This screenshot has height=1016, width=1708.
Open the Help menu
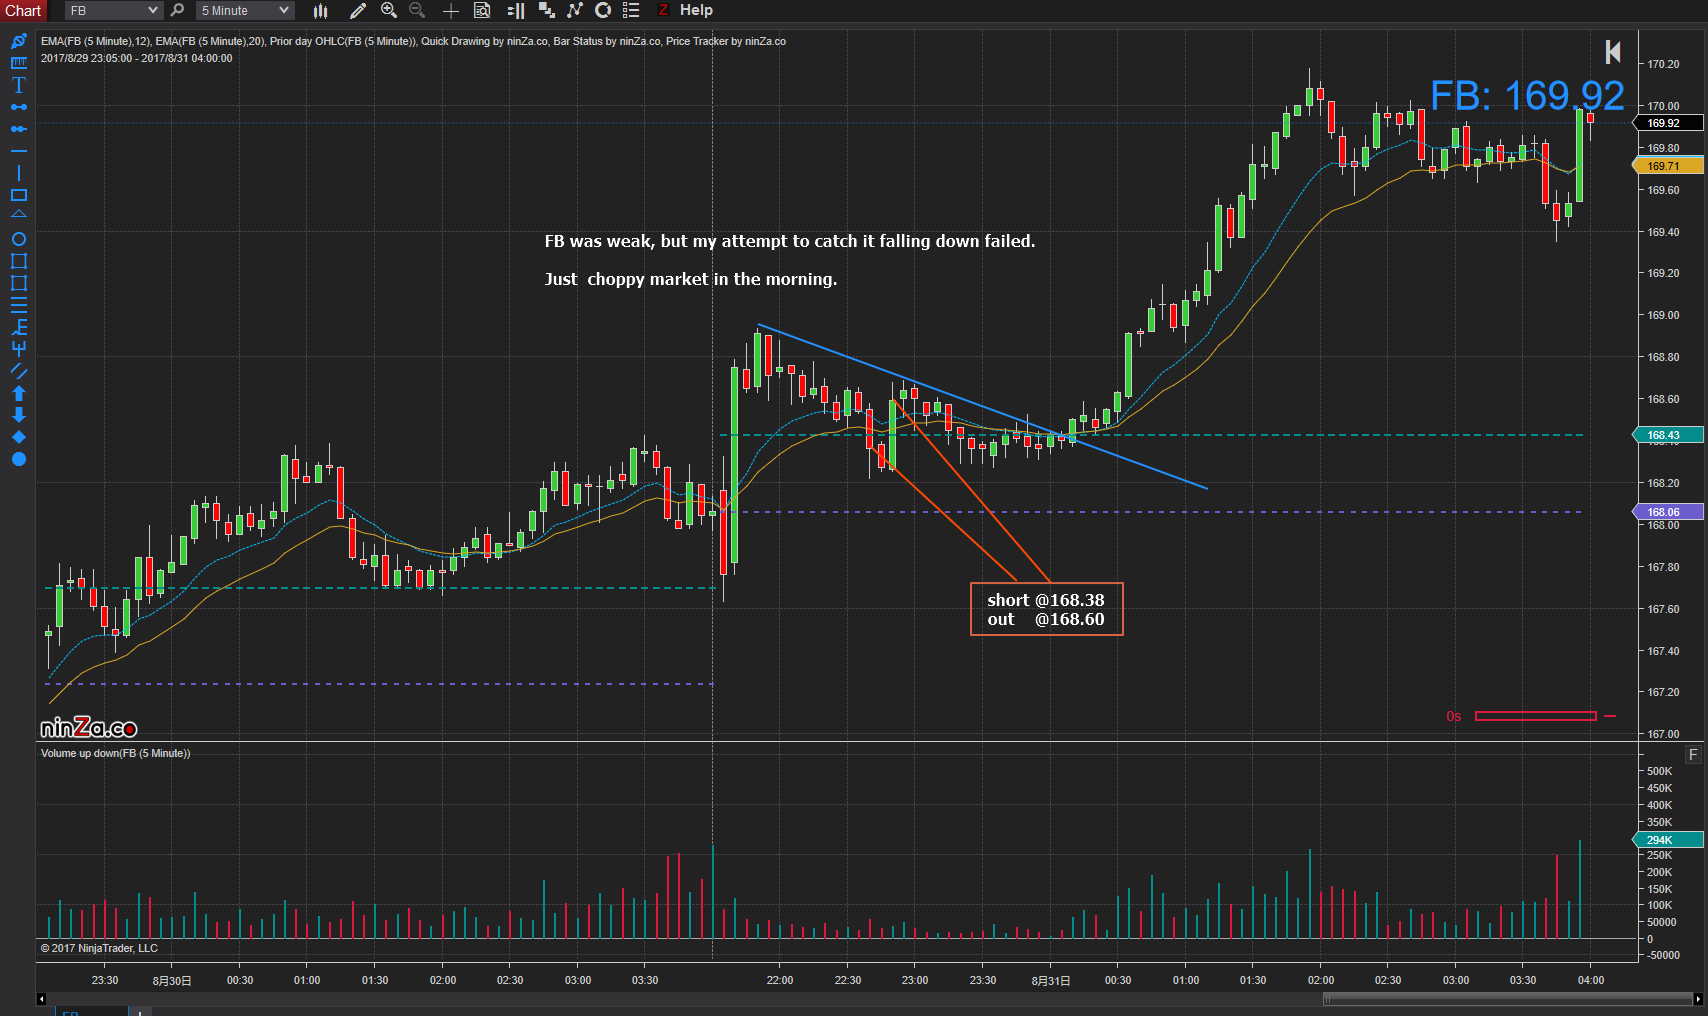coord(696,10)
